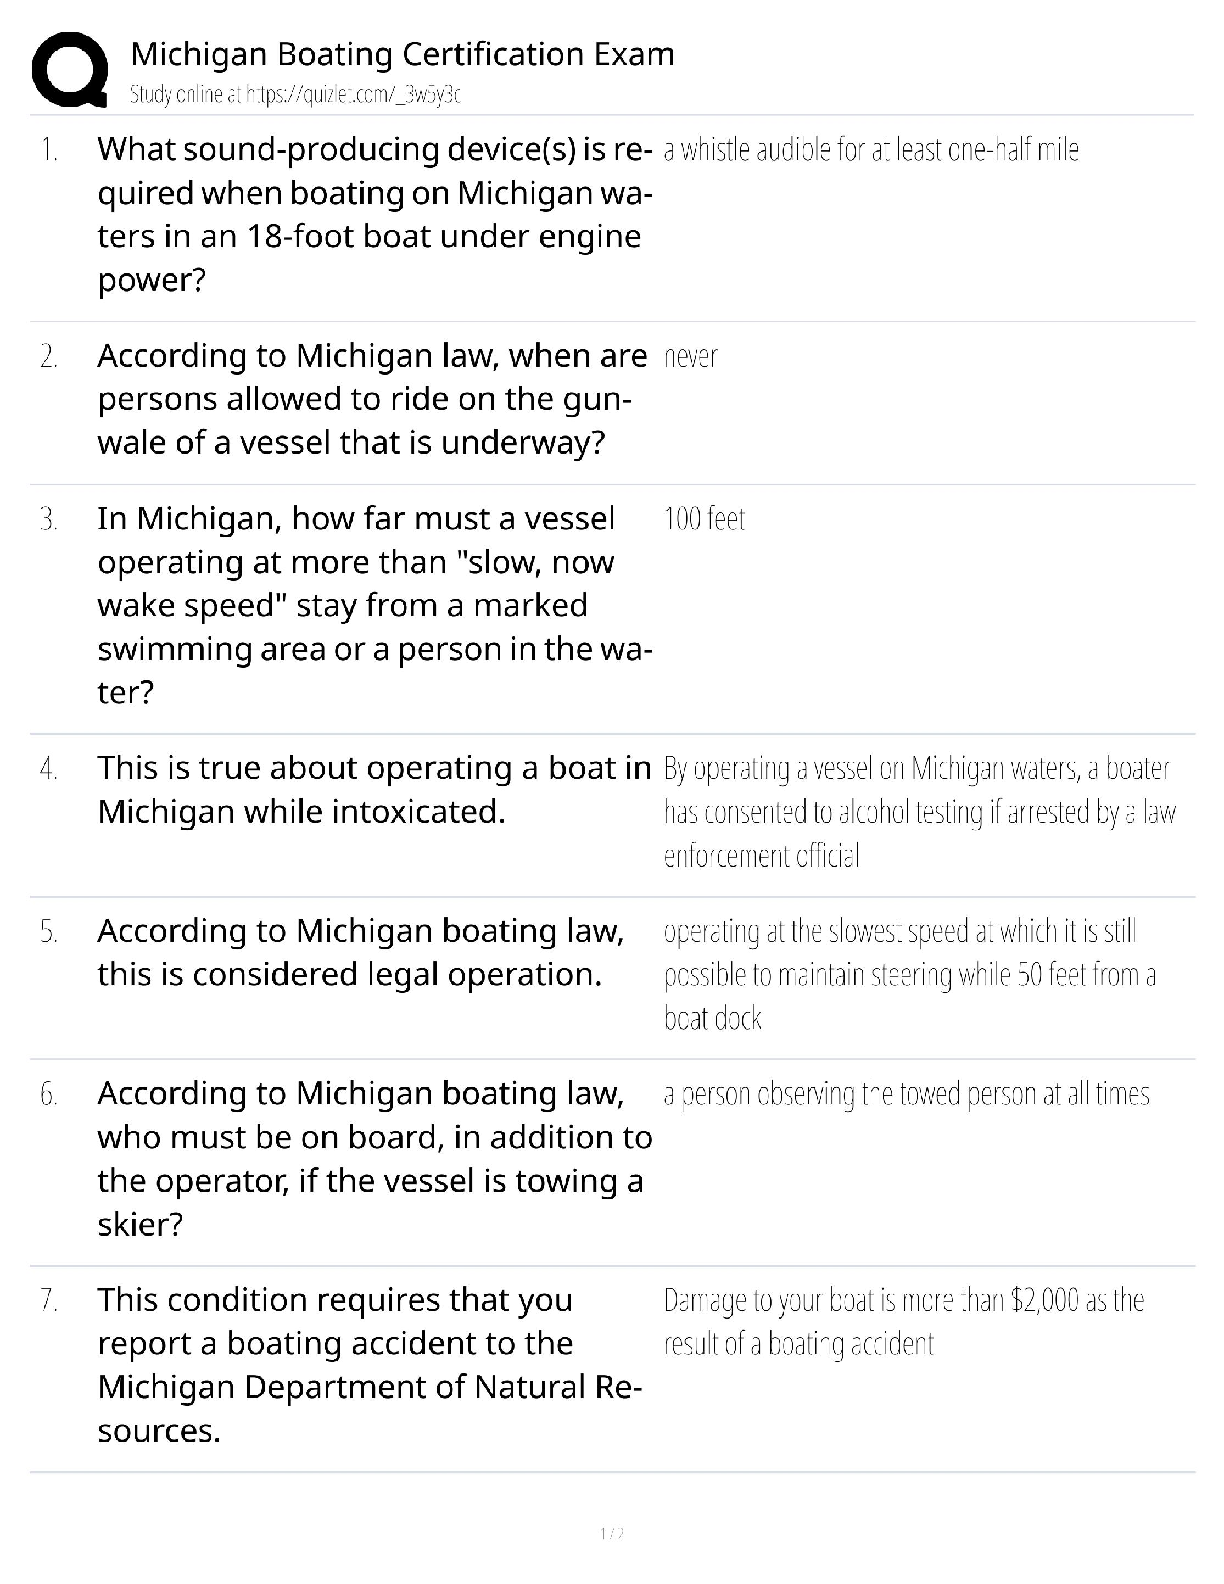Select question 3 about marked swimming area
The image size is (1224, 1584).
pos(374,605)
